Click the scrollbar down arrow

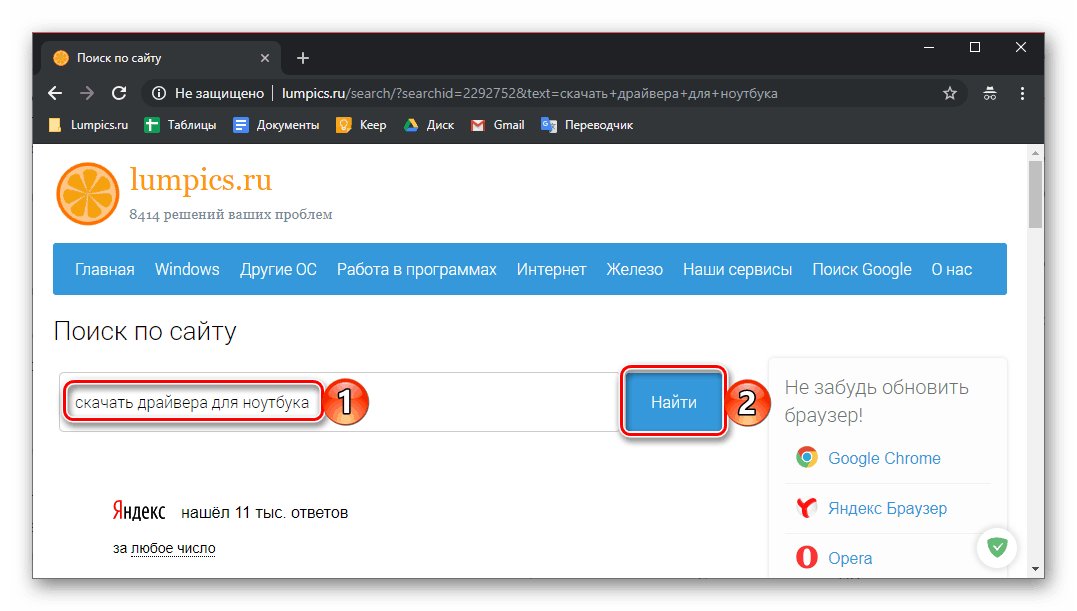[x=1035, y=569]
